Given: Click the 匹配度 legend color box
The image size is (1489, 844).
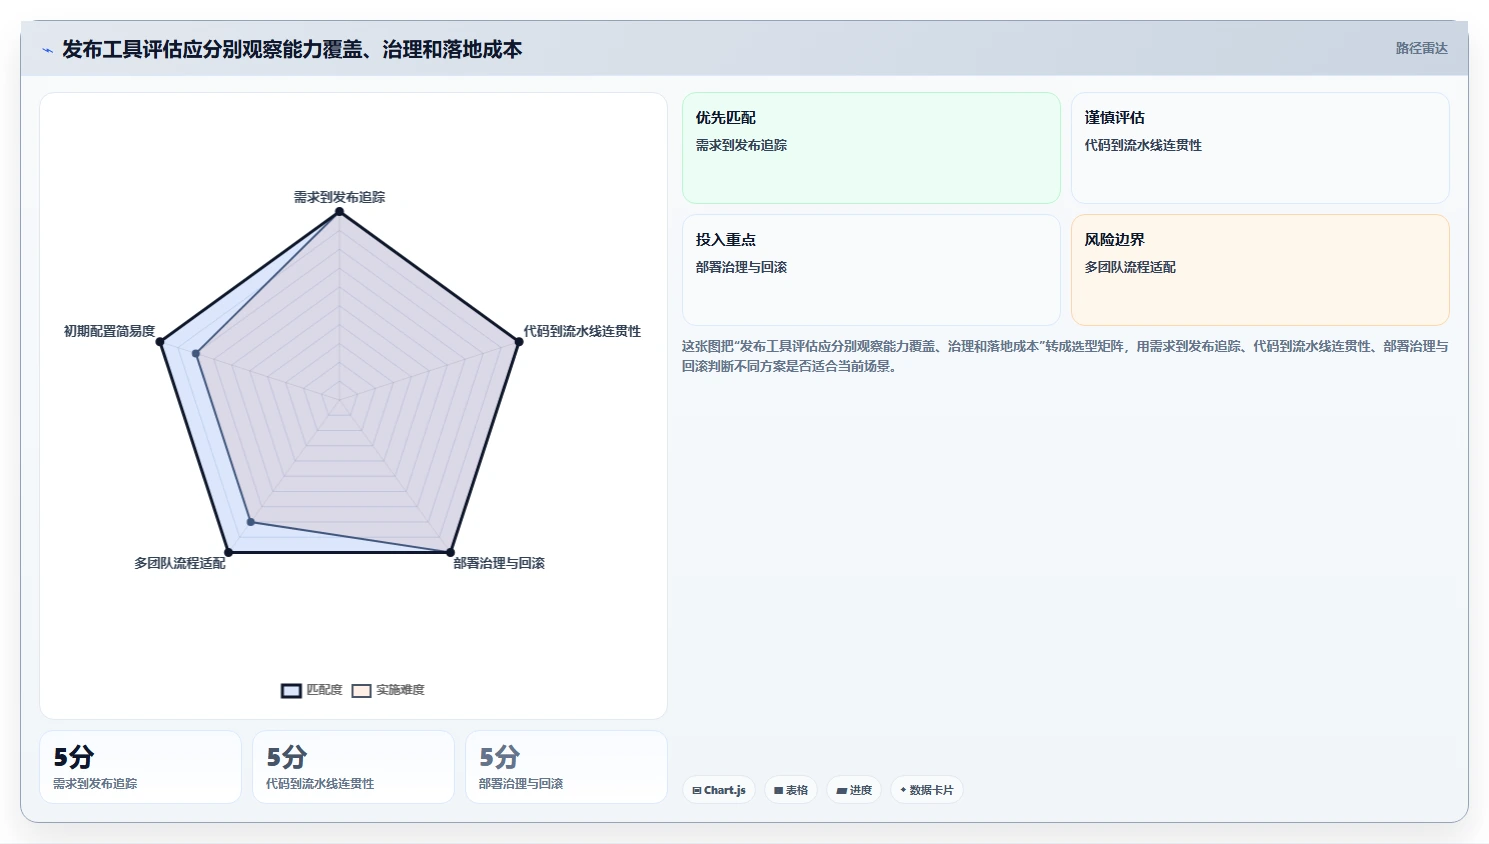Looking at the screenshot, I should pos(291,691).
